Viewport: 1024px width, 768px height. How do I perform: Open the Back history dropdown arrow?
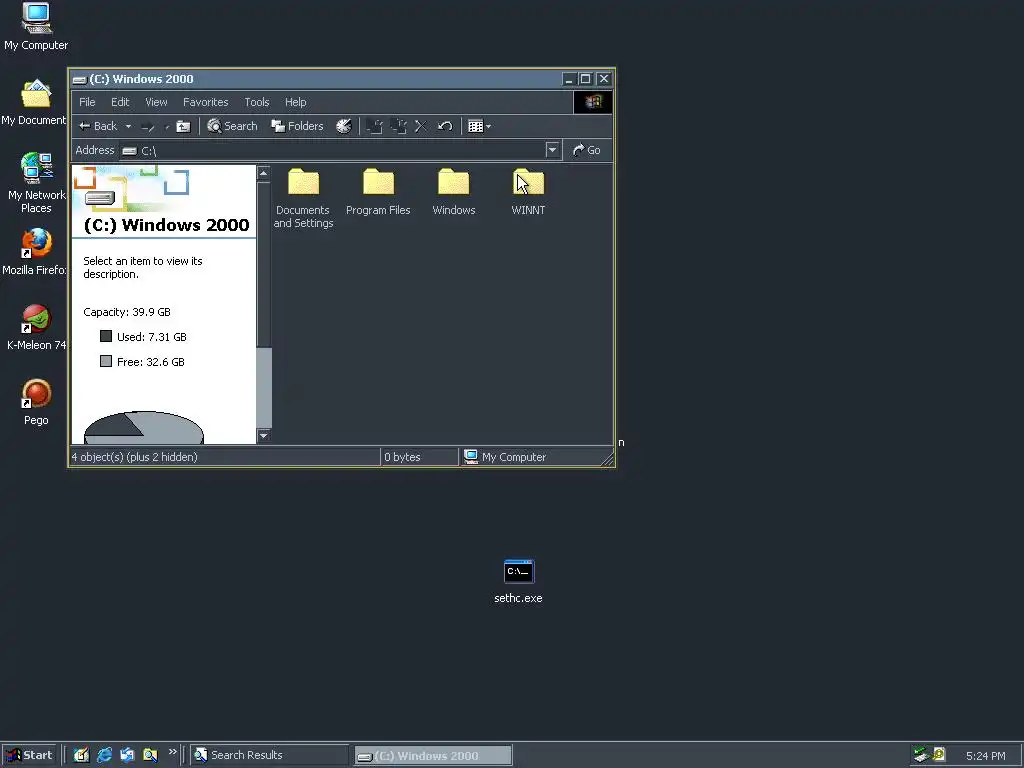tap(128, 126)
